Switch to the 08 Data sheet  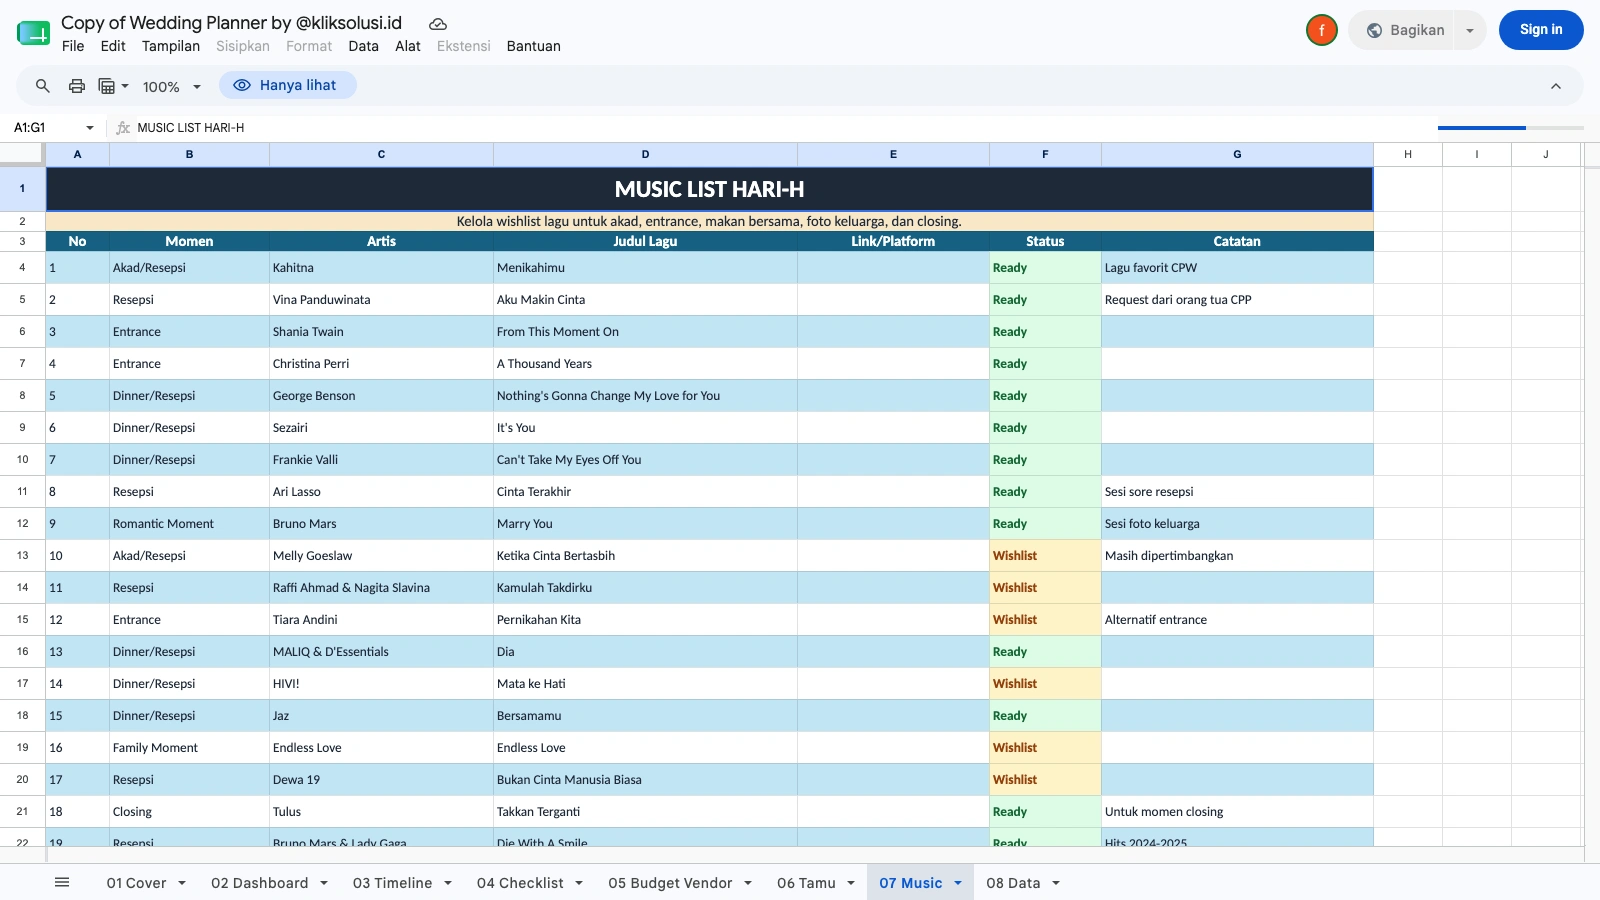tap(1013, 883)
